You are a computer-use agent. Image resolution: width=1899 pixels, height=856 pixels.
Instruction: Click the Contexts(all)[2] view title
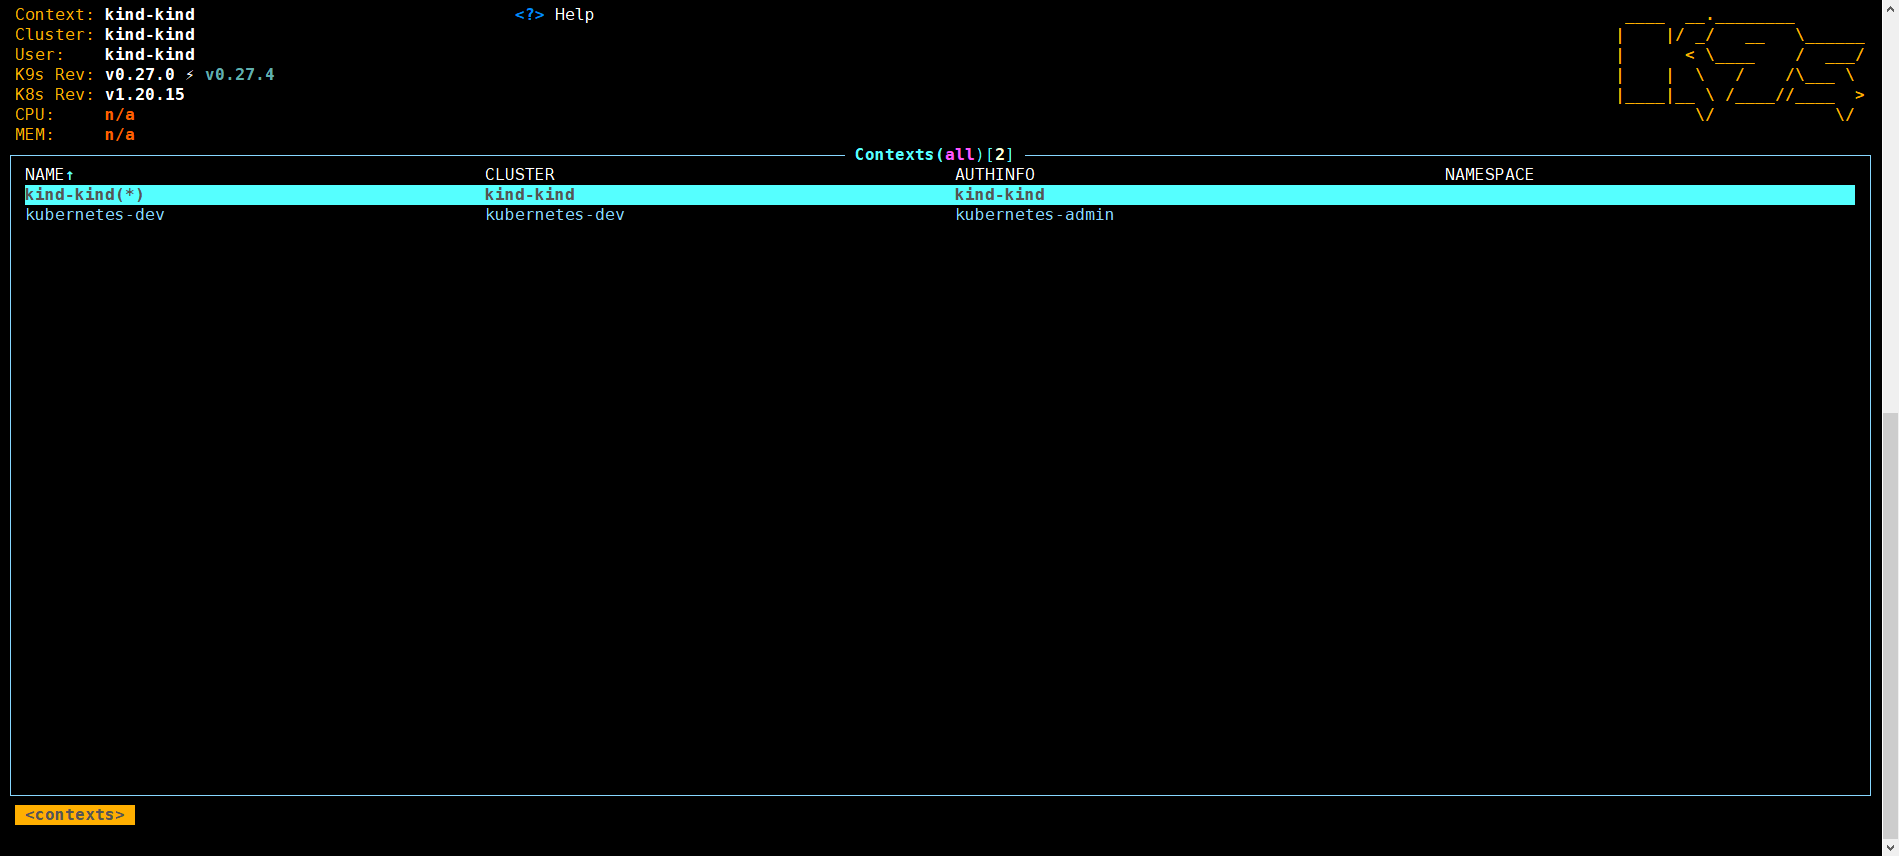934,155
